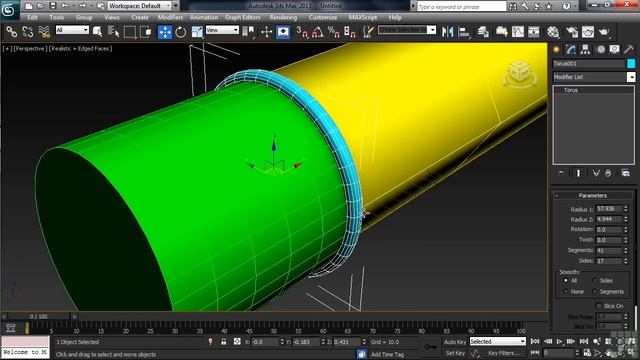The height and width of the screenshot is (360, 640).
Task: Select Smooth 'Segments' radio button
Action: point(594,291)
